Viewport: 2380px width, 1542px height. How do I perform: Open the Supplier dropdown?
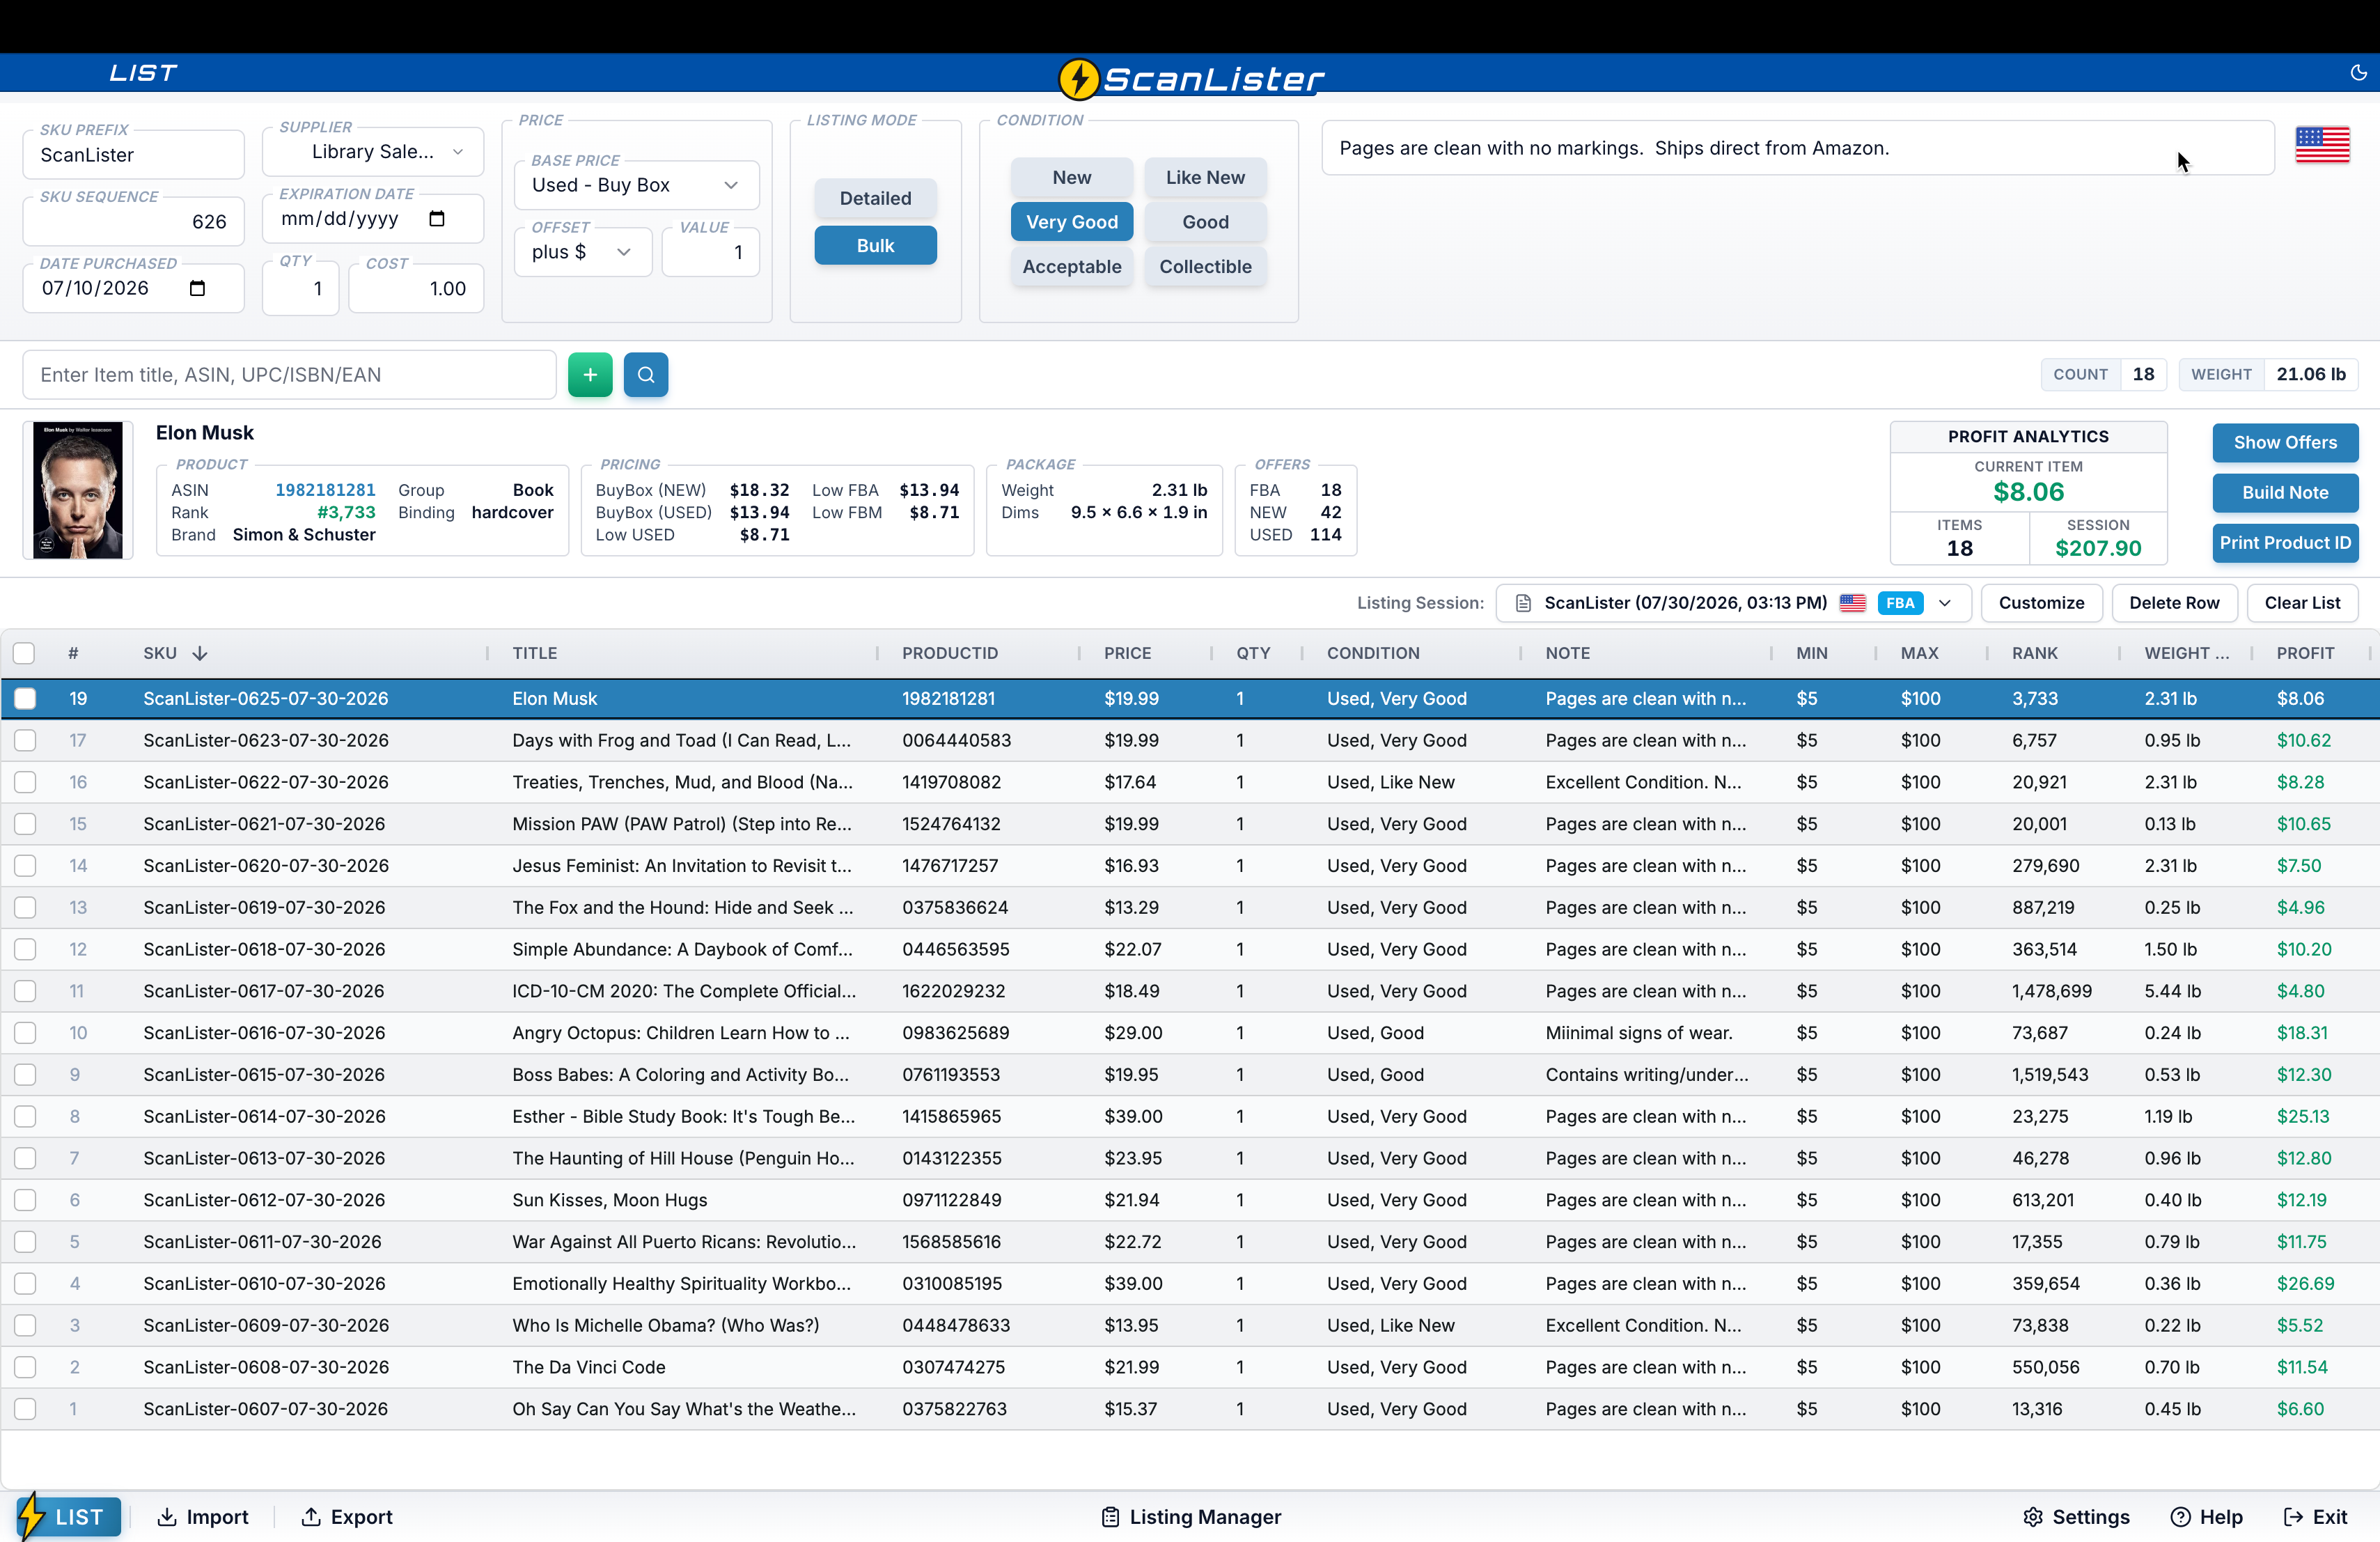pos(373,152)
